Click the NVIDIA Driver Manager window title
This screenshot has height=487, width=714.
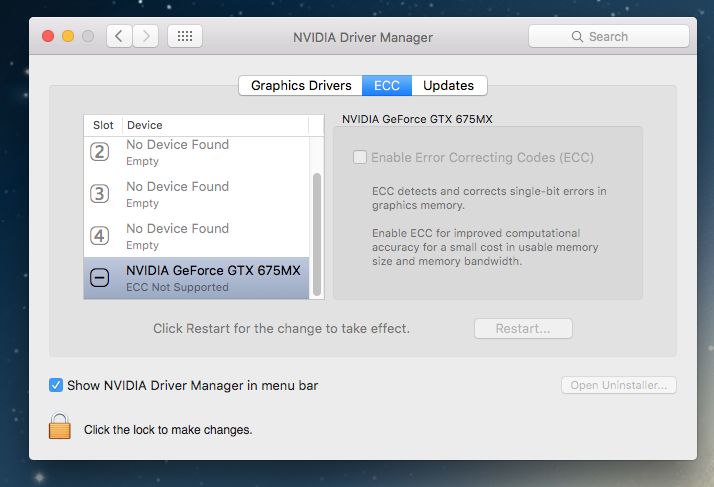pos(363,37)
